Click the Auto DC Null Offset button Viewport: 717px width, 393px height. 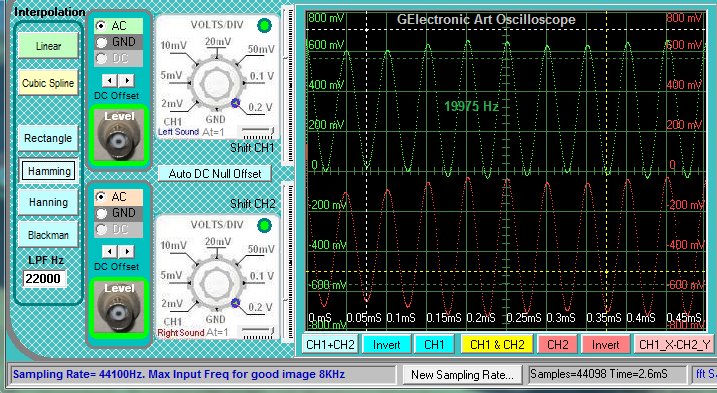215,174
